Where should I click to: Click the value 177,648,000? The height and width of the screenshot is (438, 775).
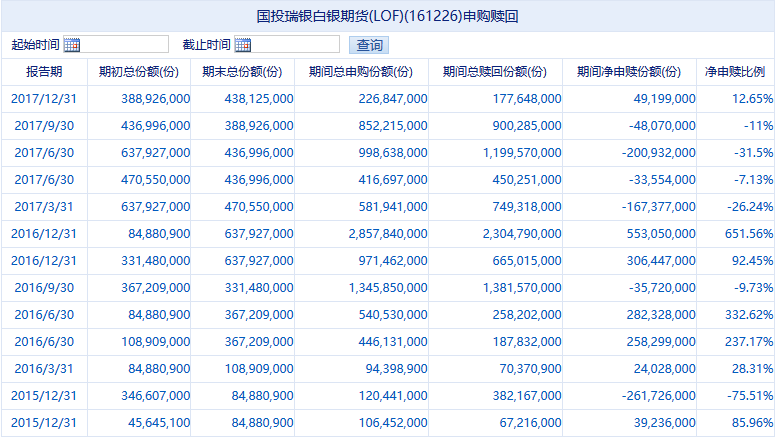point(527,99)
